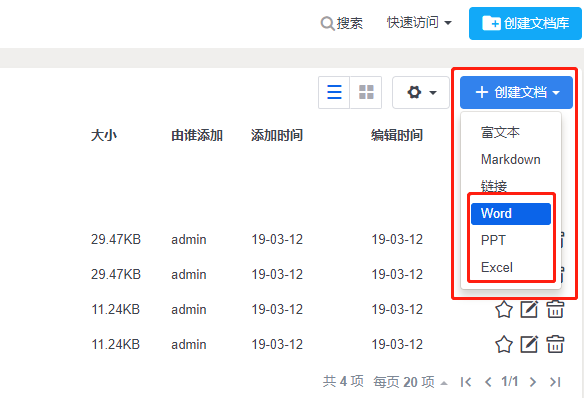The width and height of the screenshot is (584, 398).
Task: Click admin in the last row
Action: coord(189,344)
